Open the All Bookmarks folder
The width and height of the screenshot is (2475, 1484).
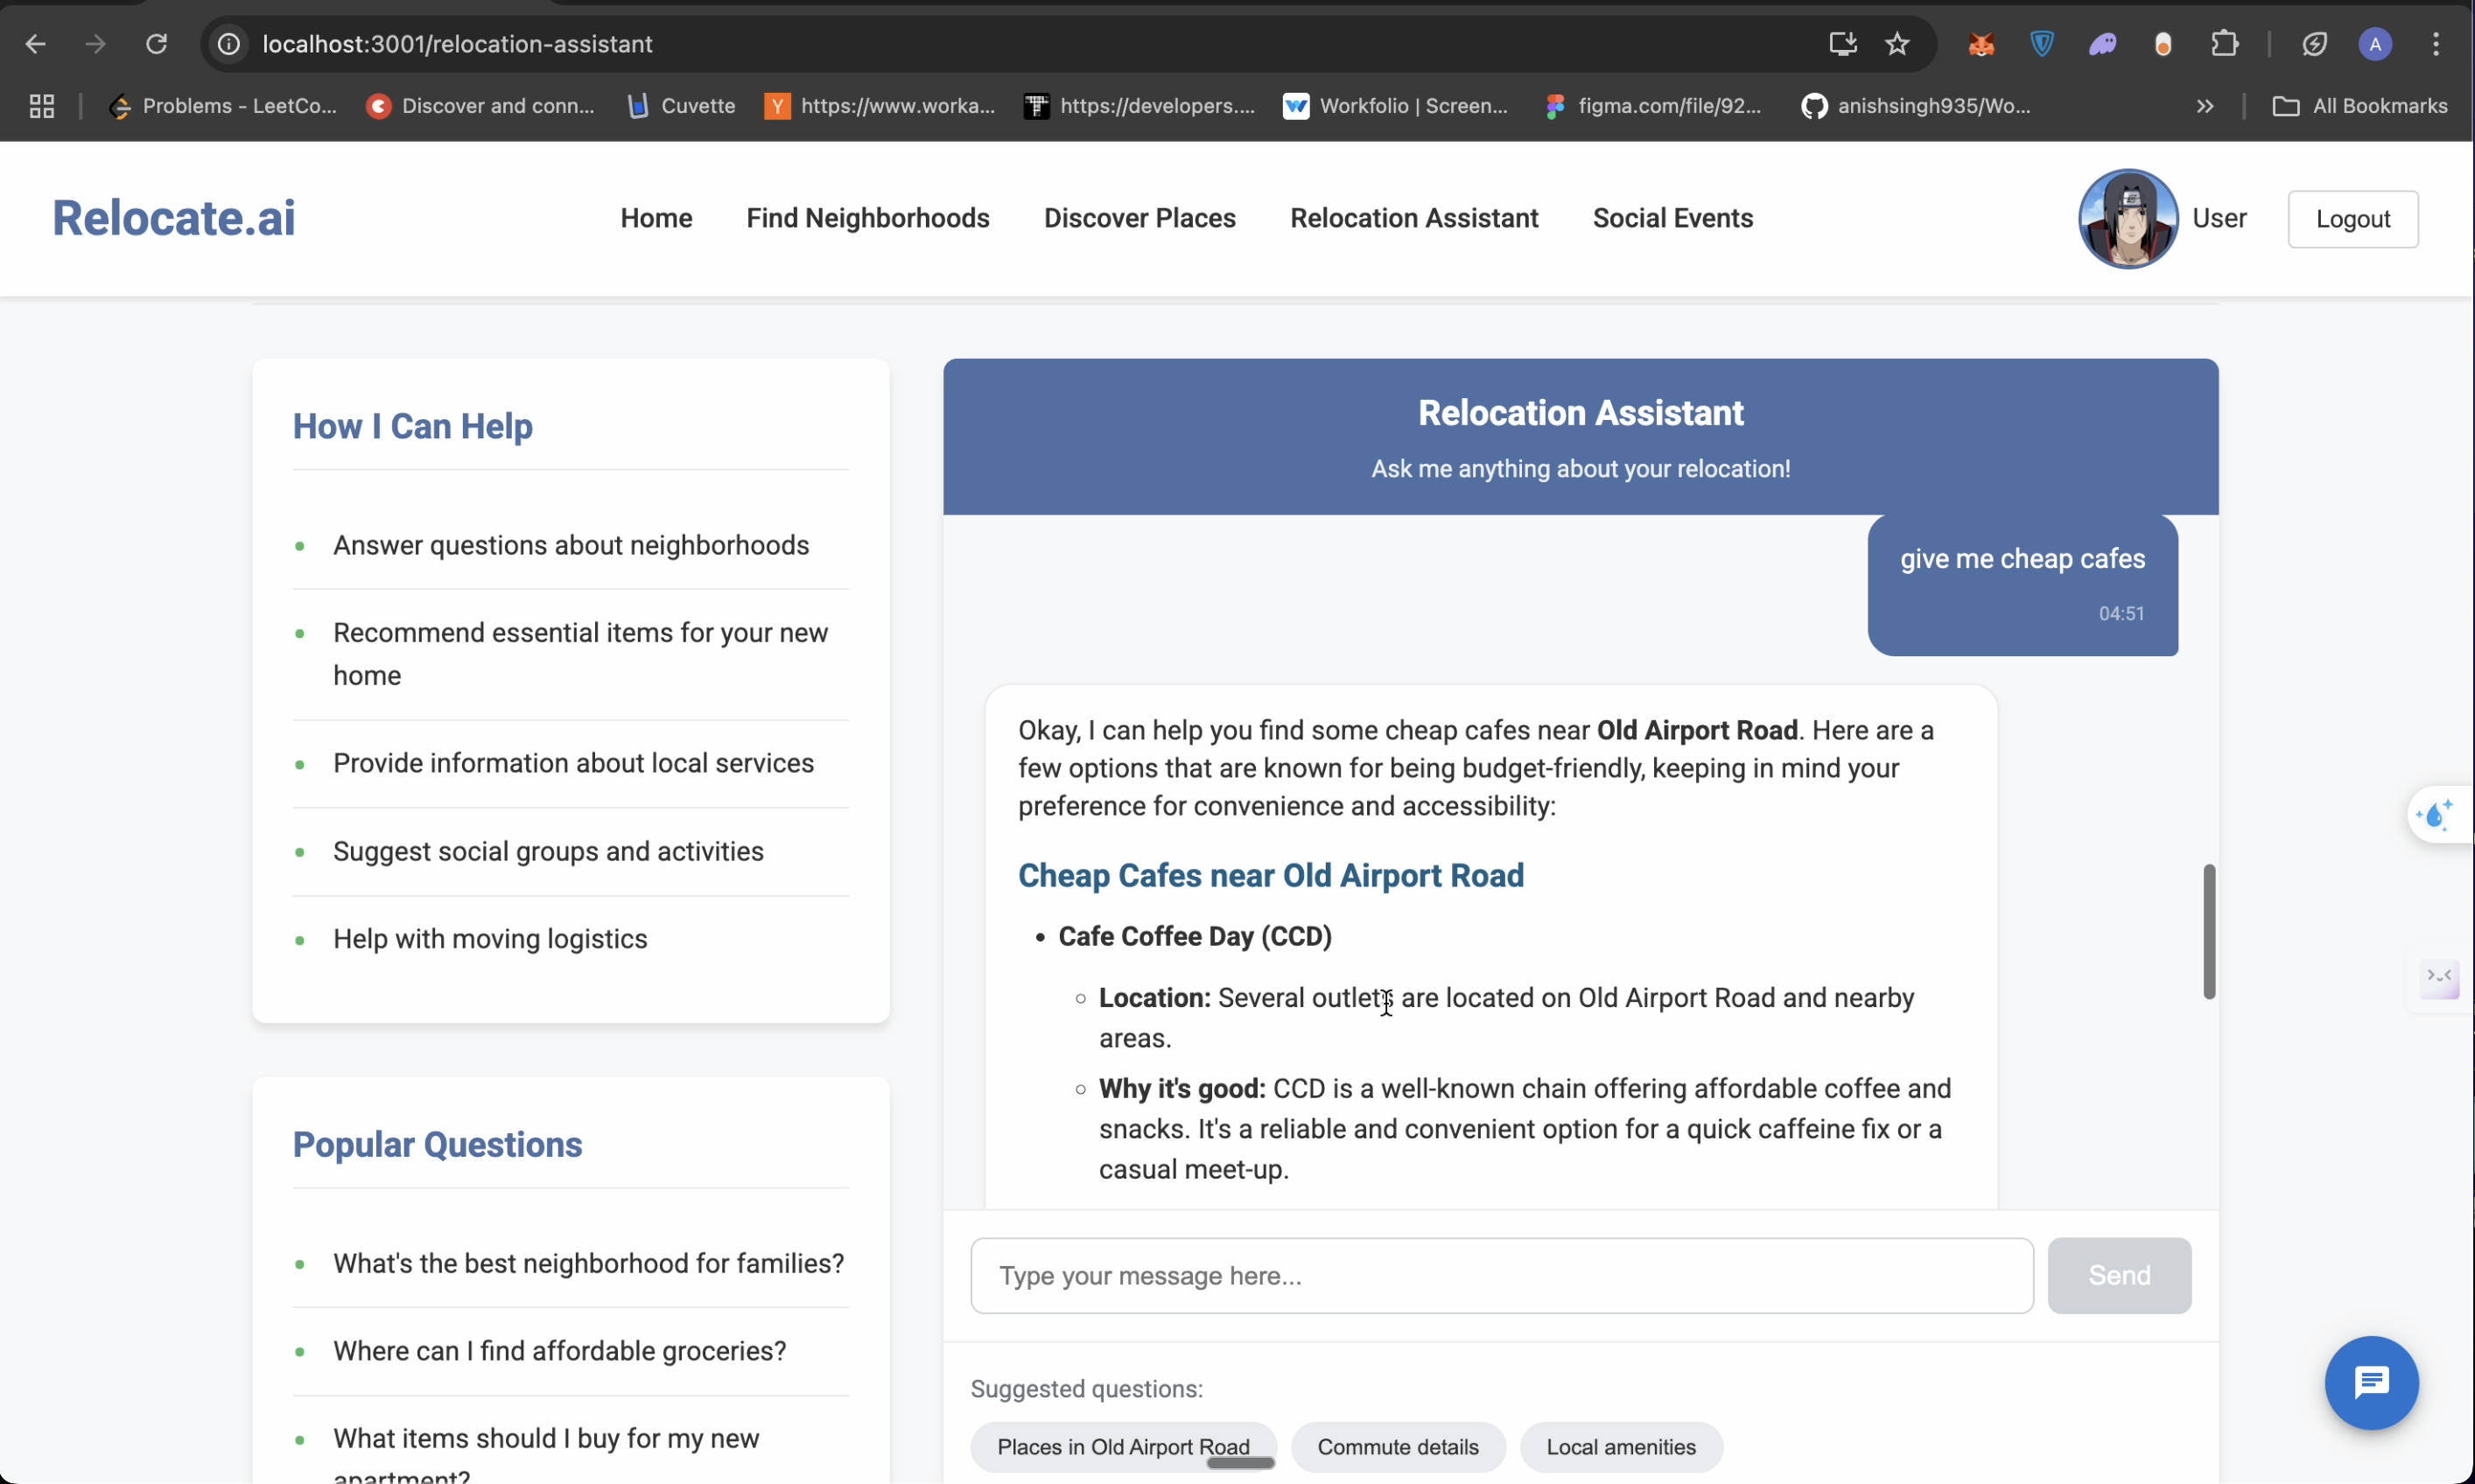pos(2360,106)
